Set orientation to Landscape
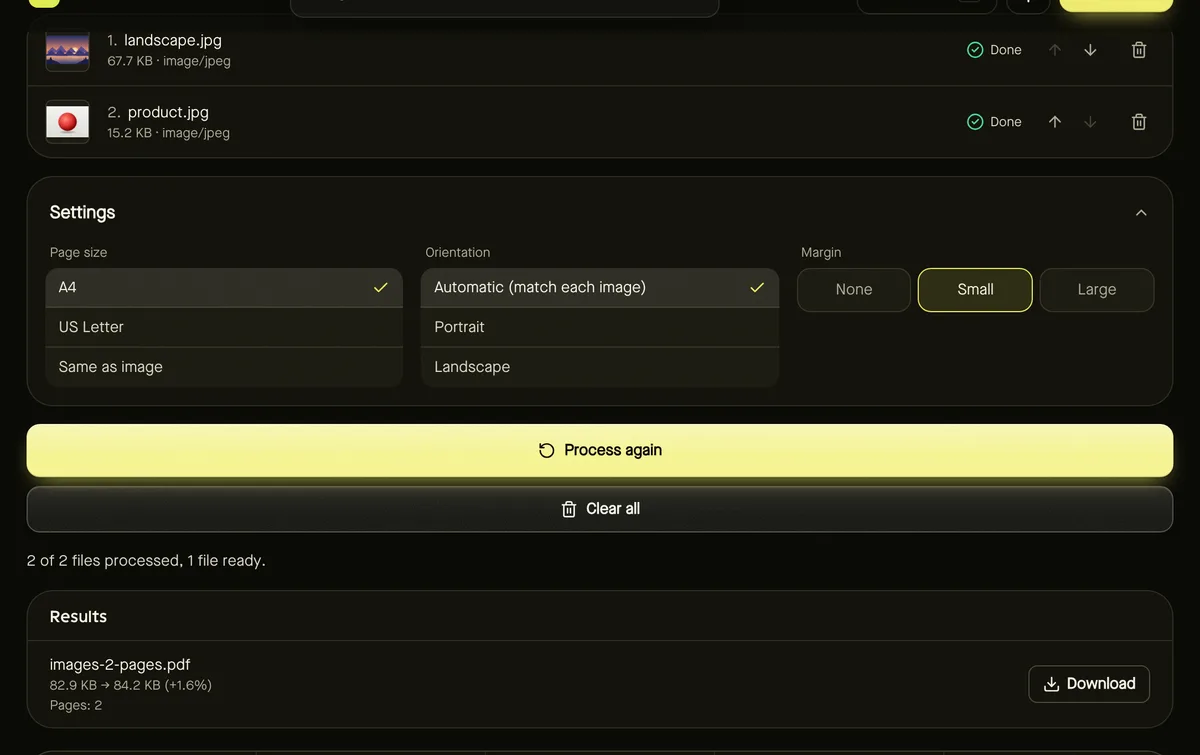The height and width of the screenshot is (755, 1200). 600,367
